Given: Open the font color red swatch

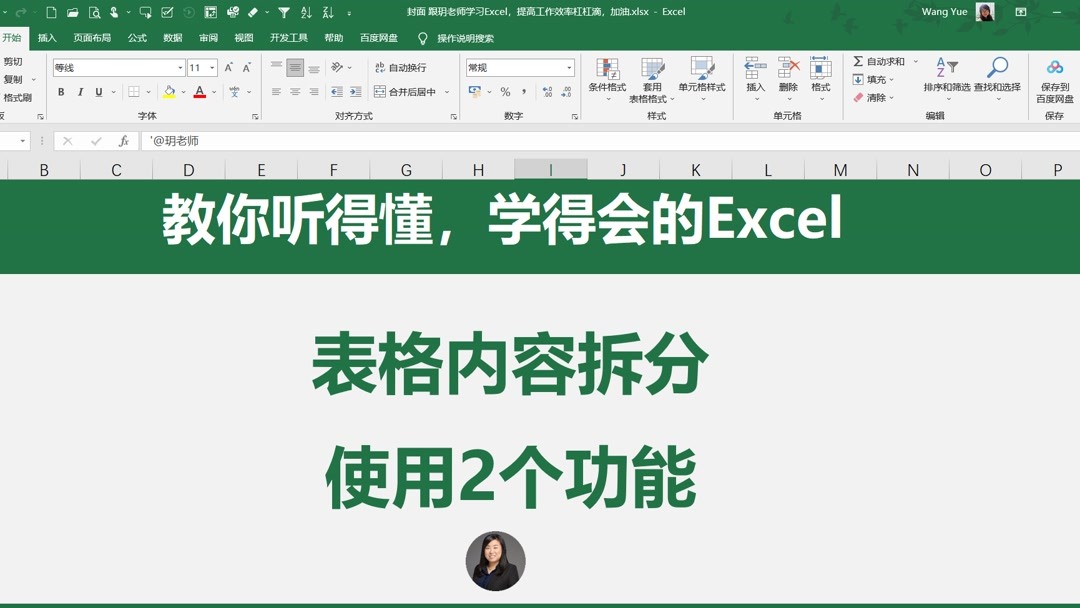Looking at the screenshot, I should click(200, 93).
